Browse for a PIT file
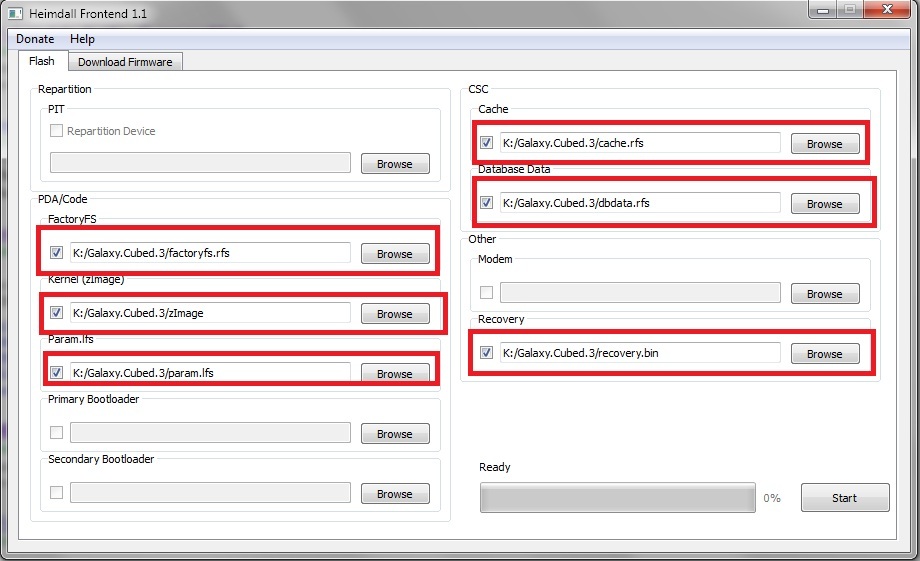The height and width of the screenshot is (561, 920). click(x=394, y=164)
